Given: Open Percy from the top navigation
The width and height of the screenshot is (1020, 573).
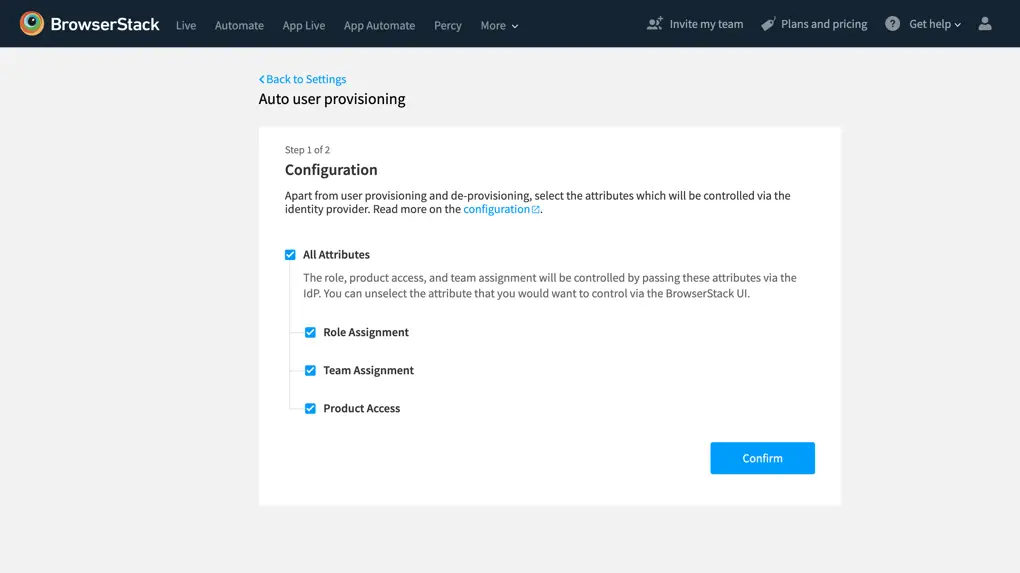Looking at the screenshot, I should 447,26.
